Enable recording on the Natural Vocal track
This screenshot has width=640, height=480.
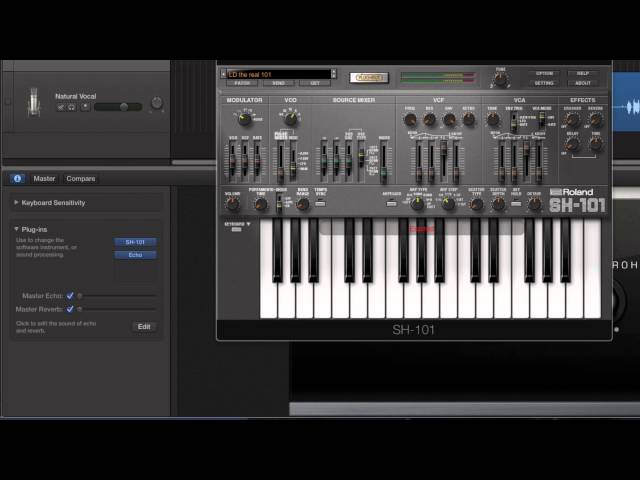(x=85, y=107)
